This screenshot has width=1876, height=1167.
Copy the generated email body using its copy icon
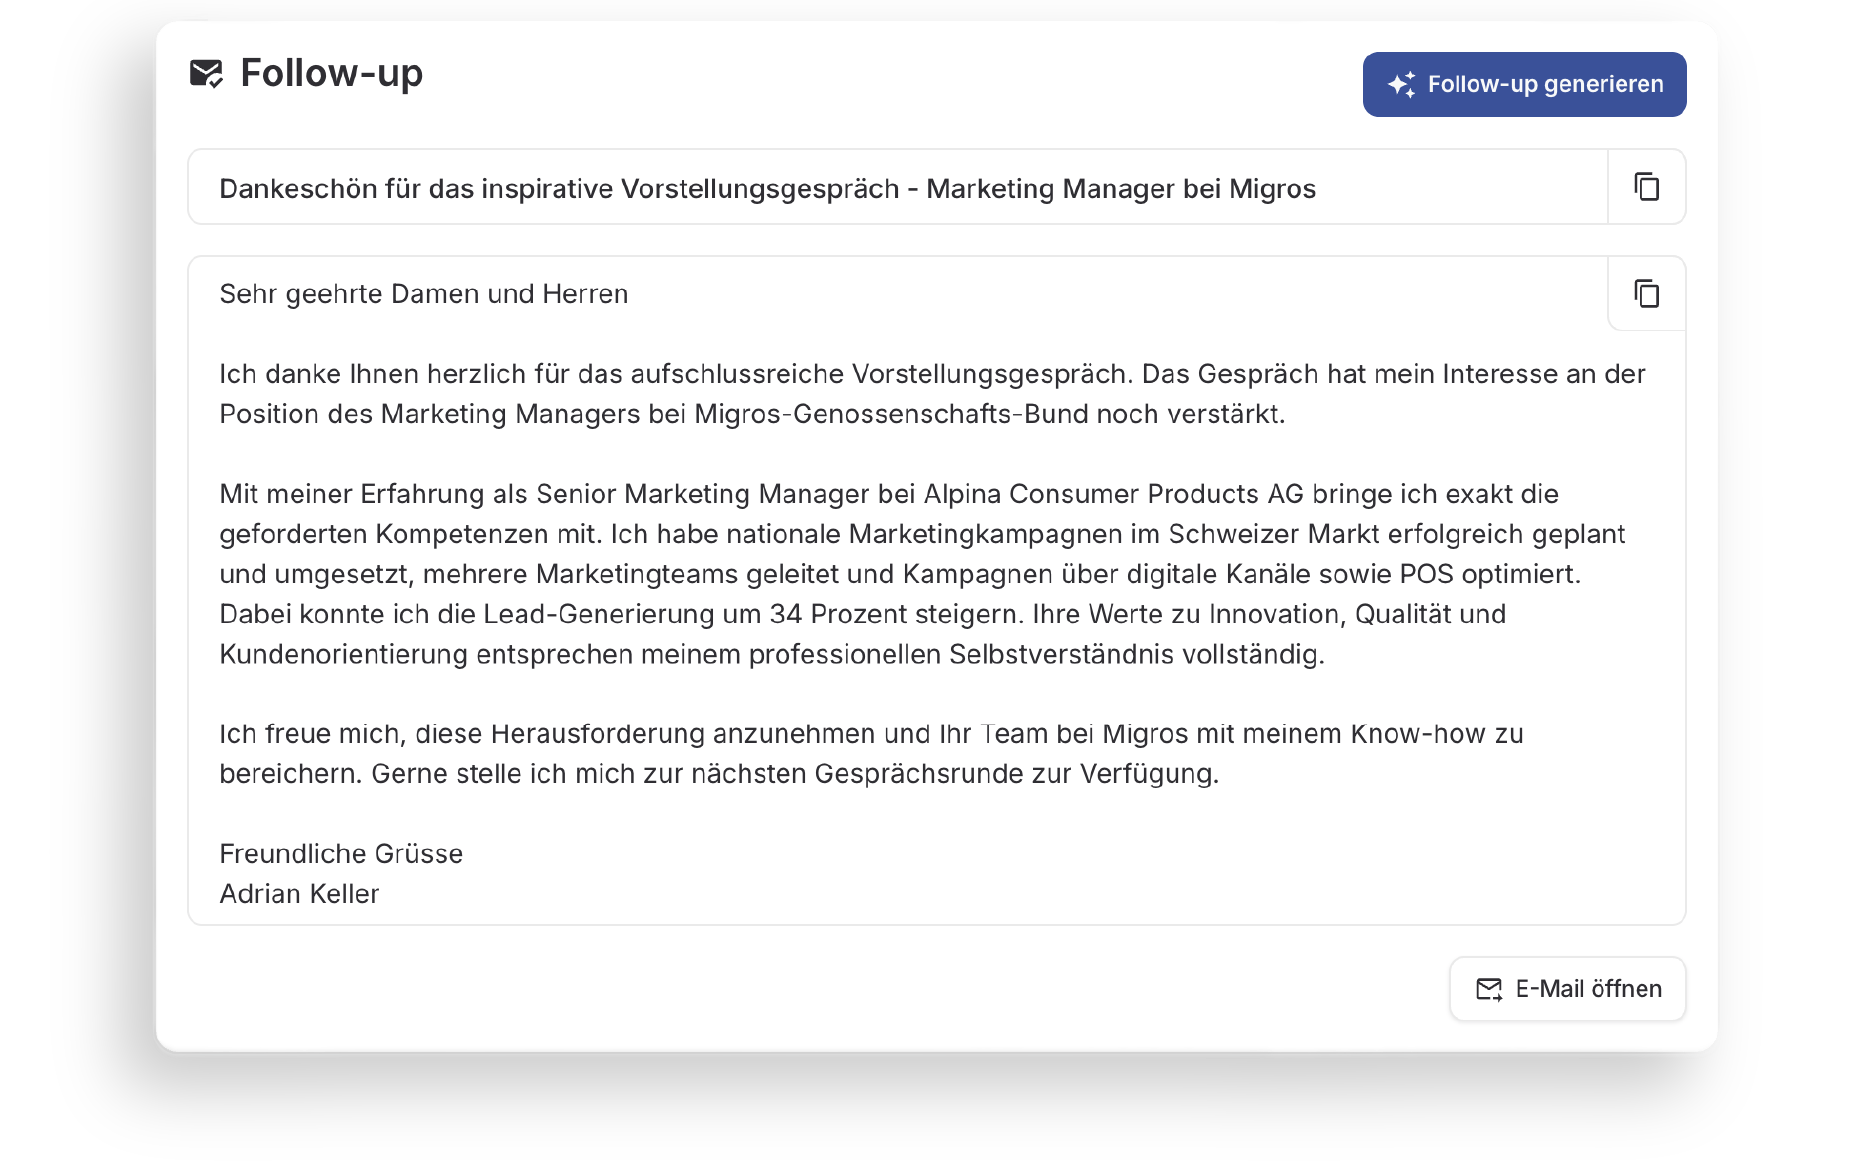(x=1645, y=293)
